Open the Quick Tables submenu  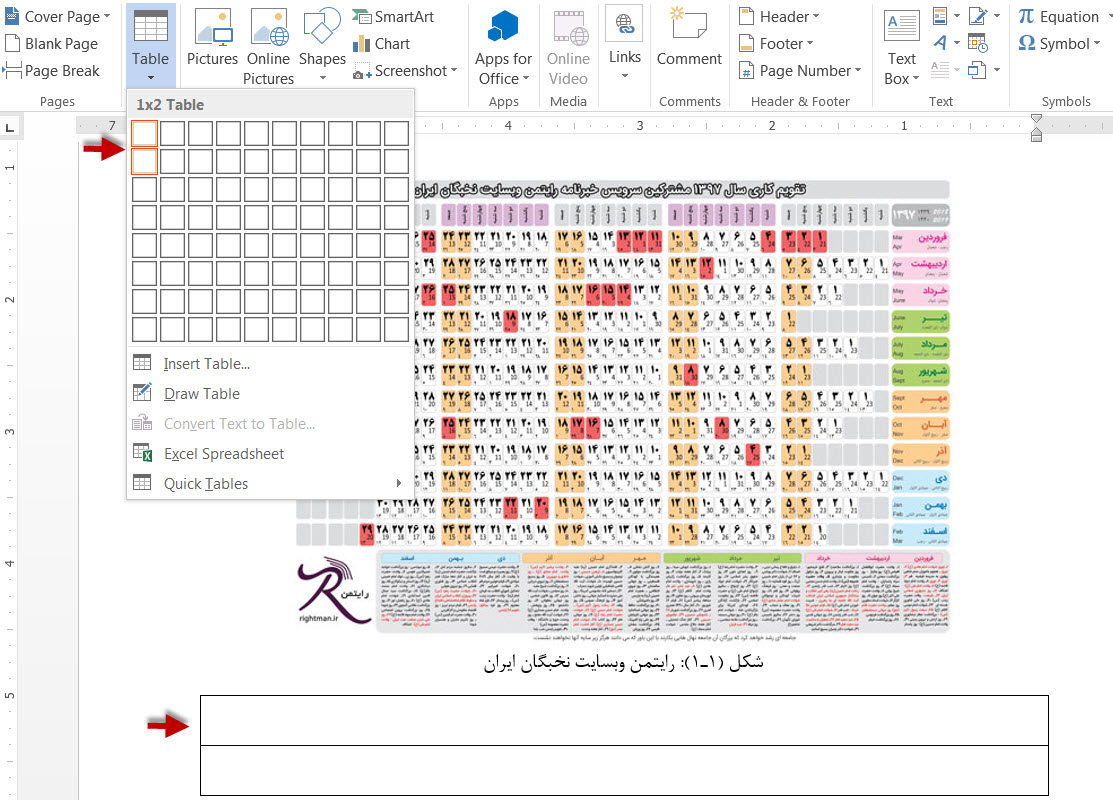[x=205, y=484]
